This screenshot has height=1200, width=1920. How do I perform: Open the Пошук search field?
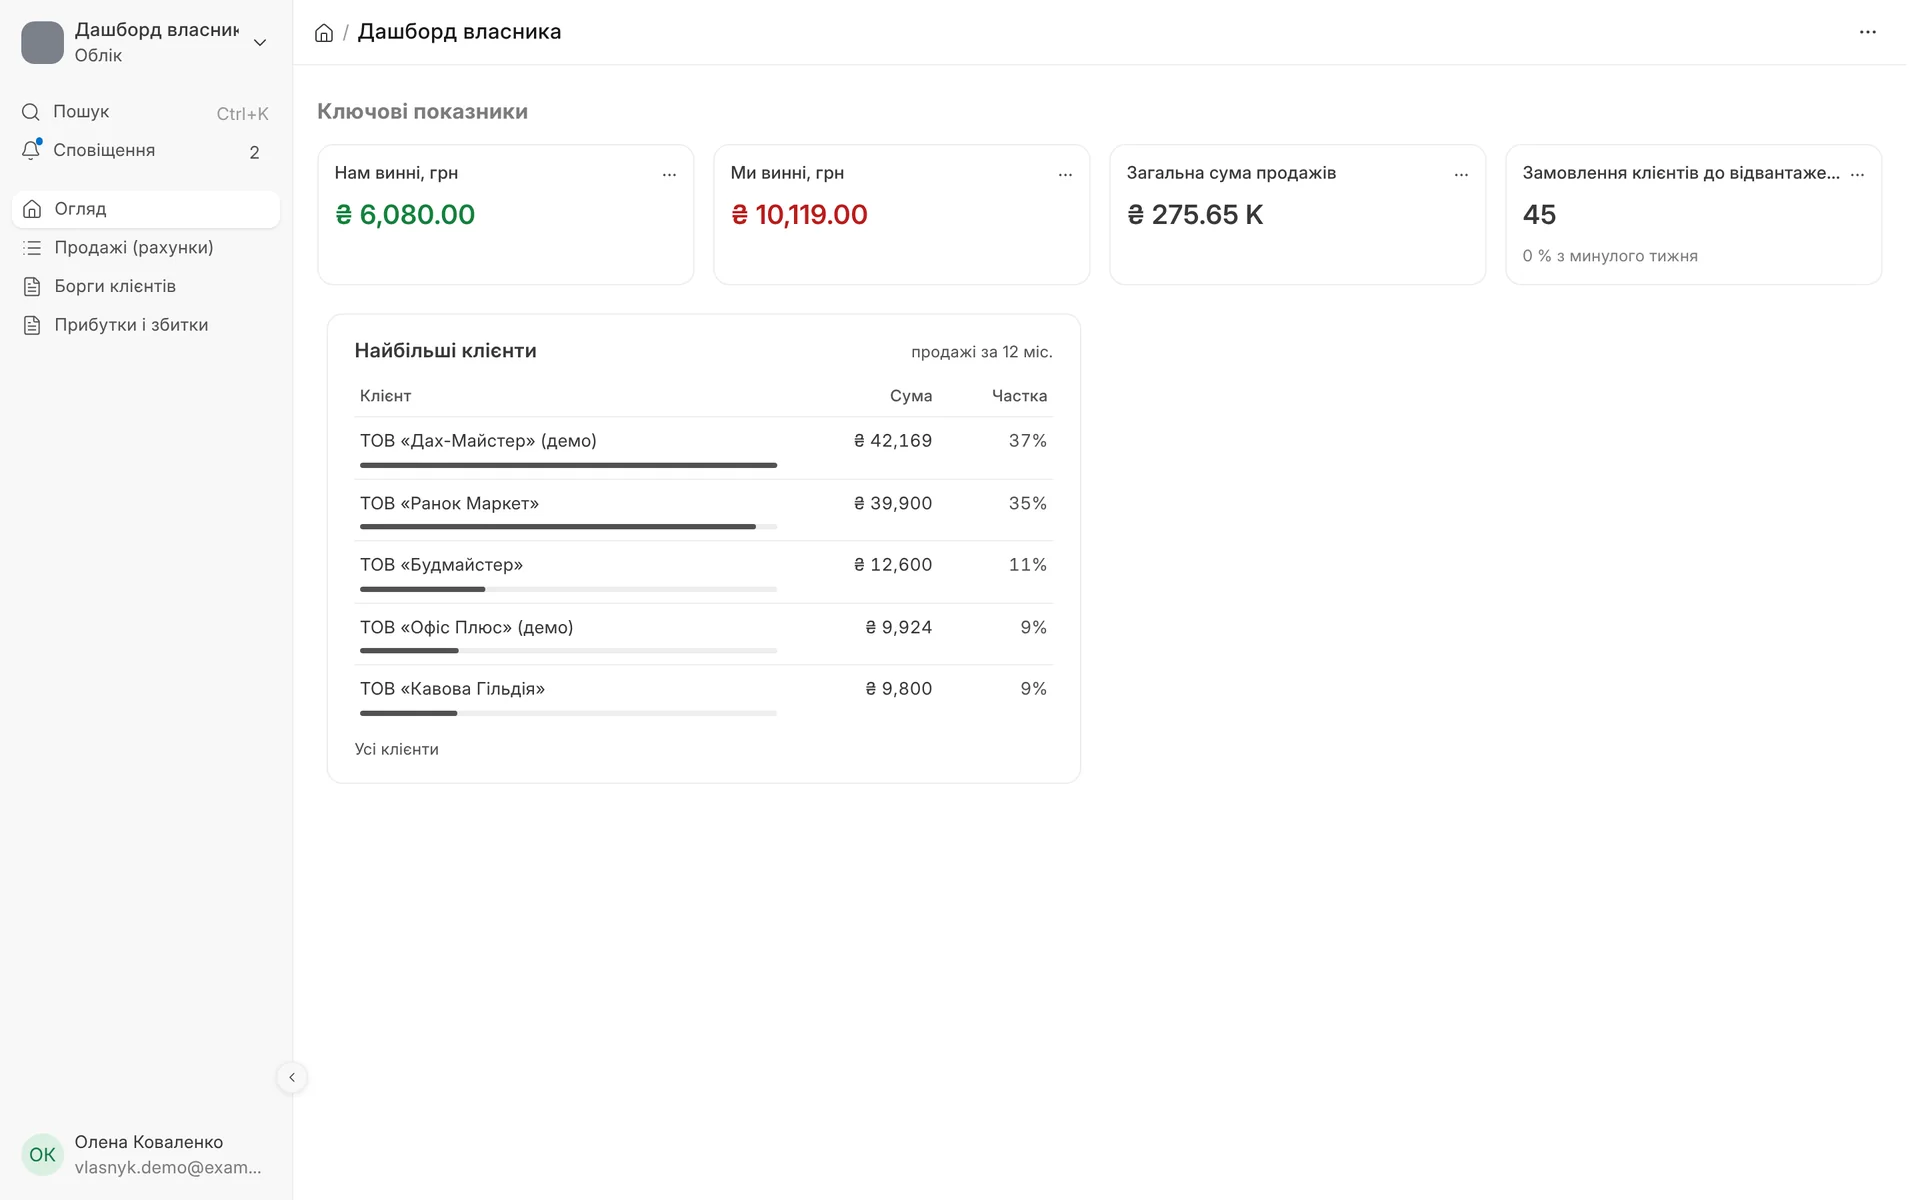(146, 112)
